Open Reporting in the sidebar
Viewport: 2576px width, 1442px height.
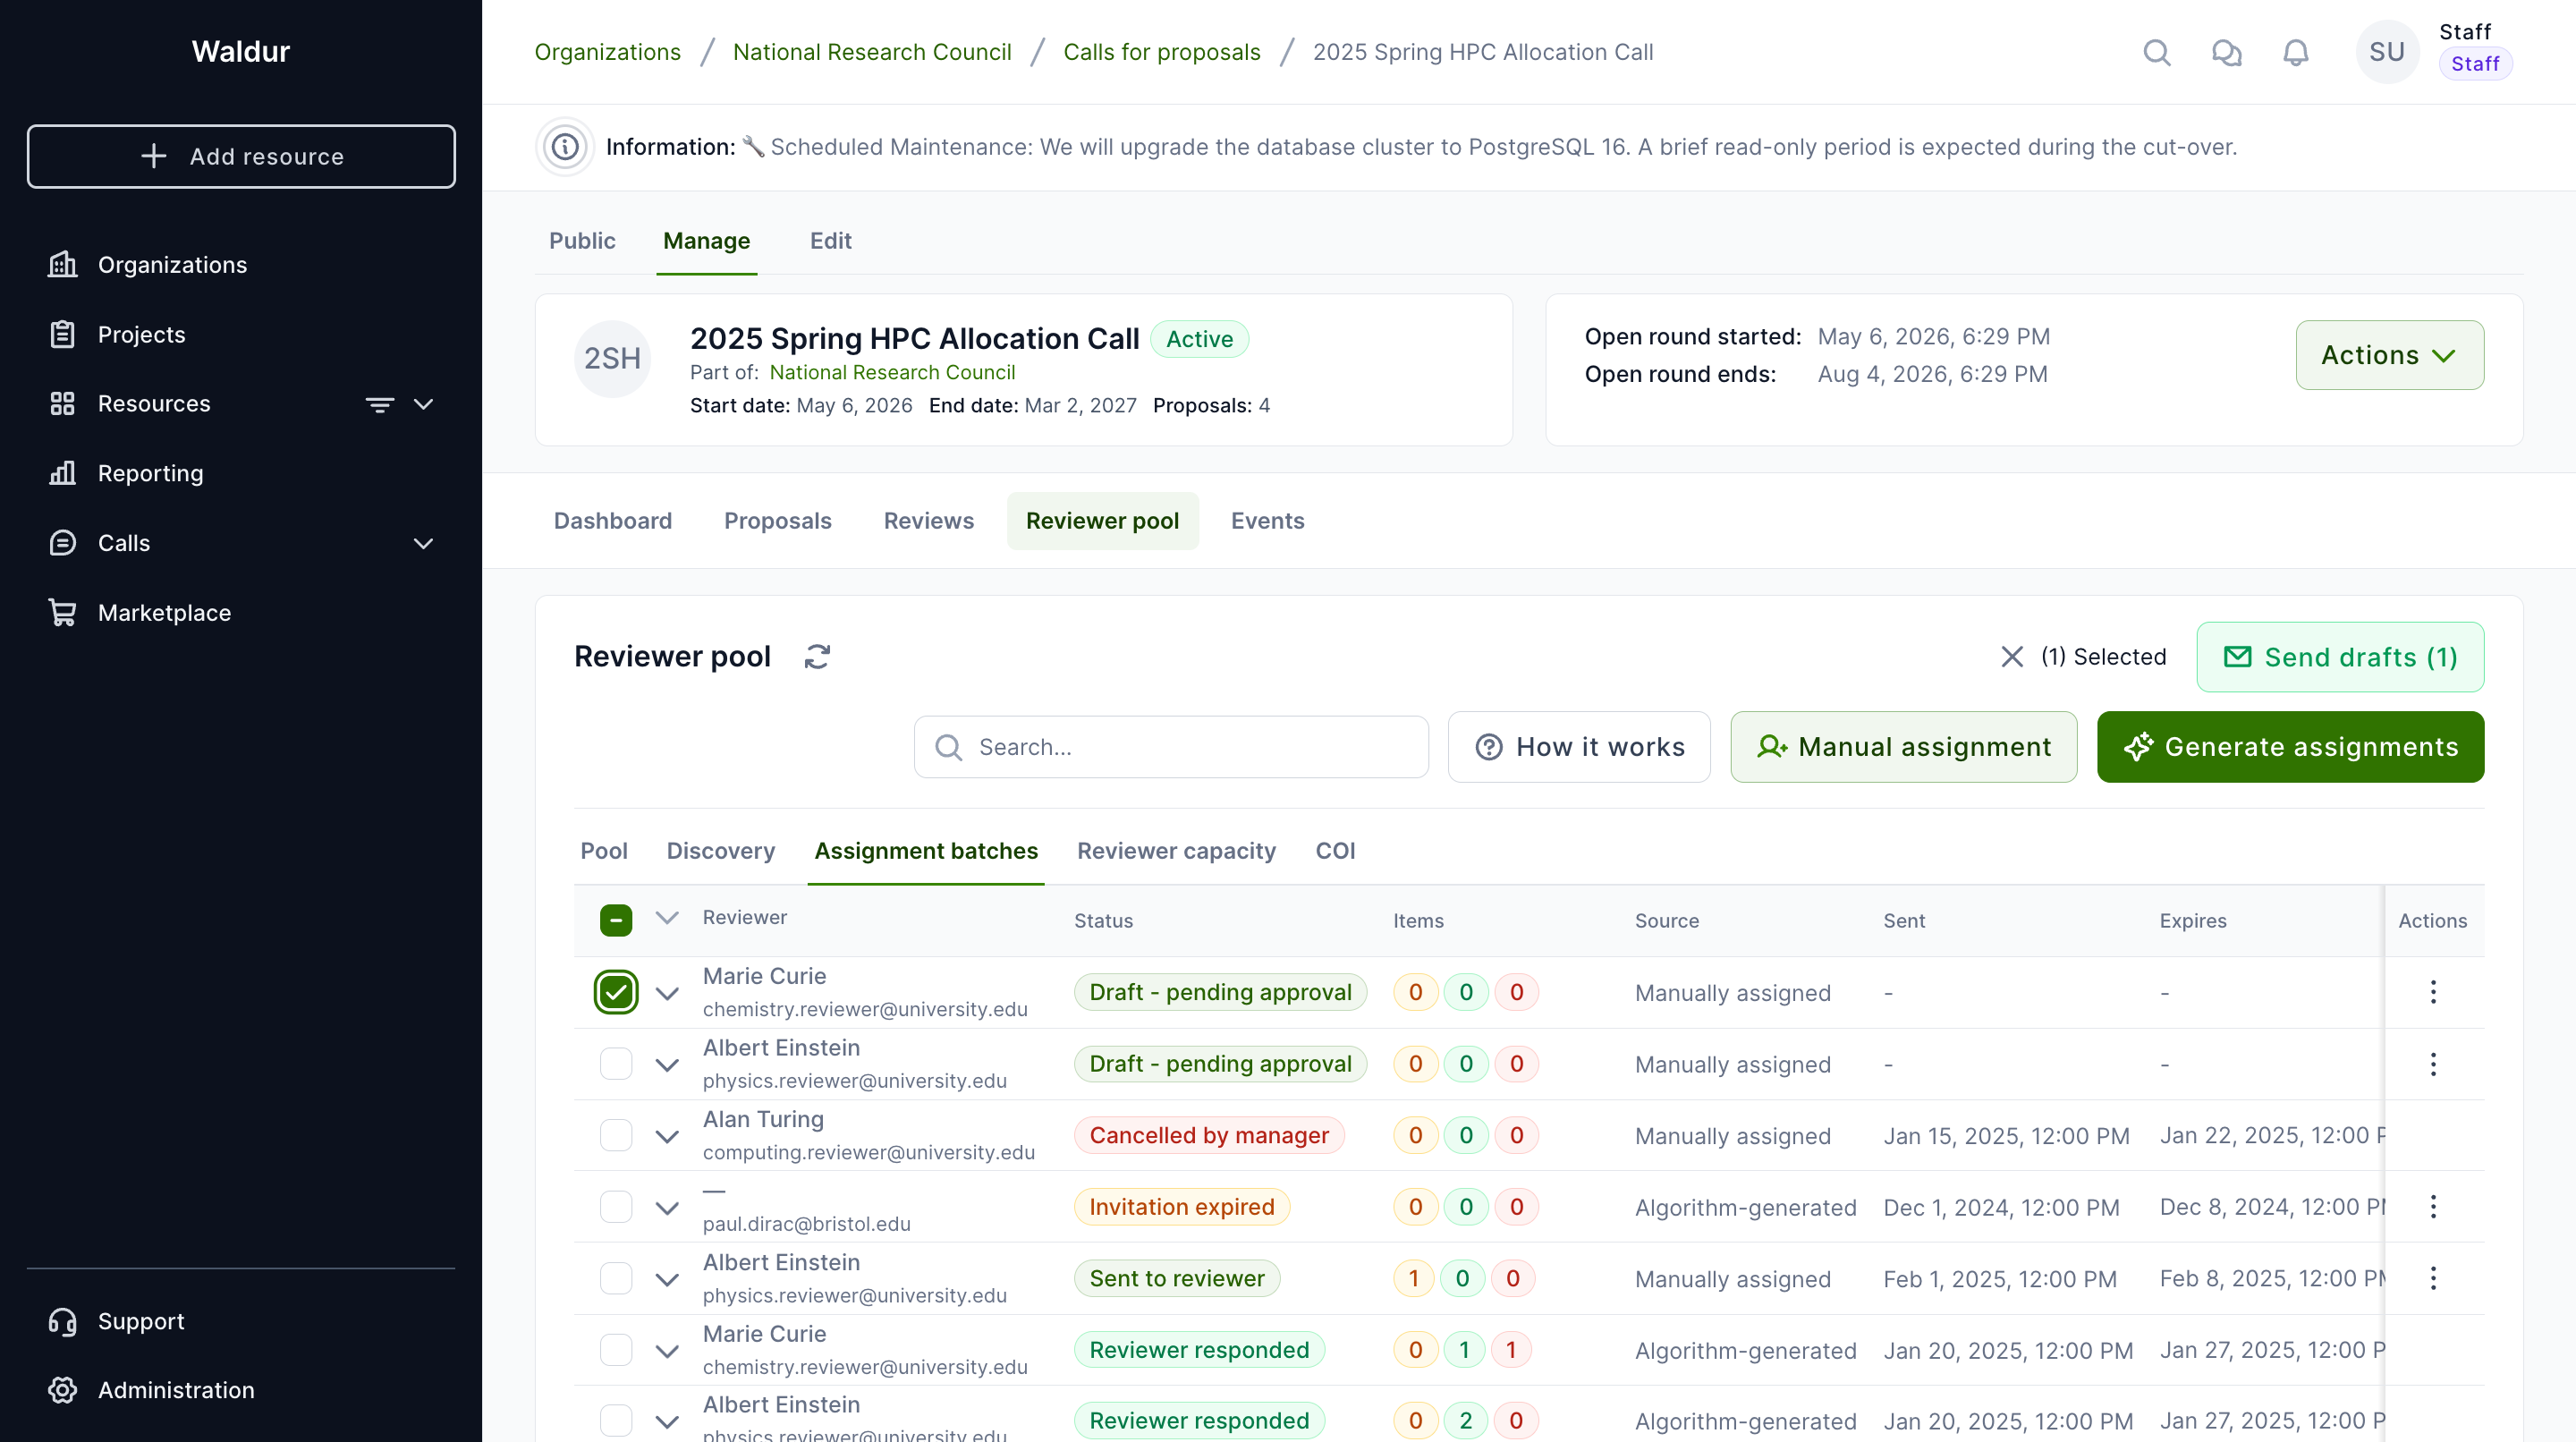pyautogui.click(x=241, y=473)
